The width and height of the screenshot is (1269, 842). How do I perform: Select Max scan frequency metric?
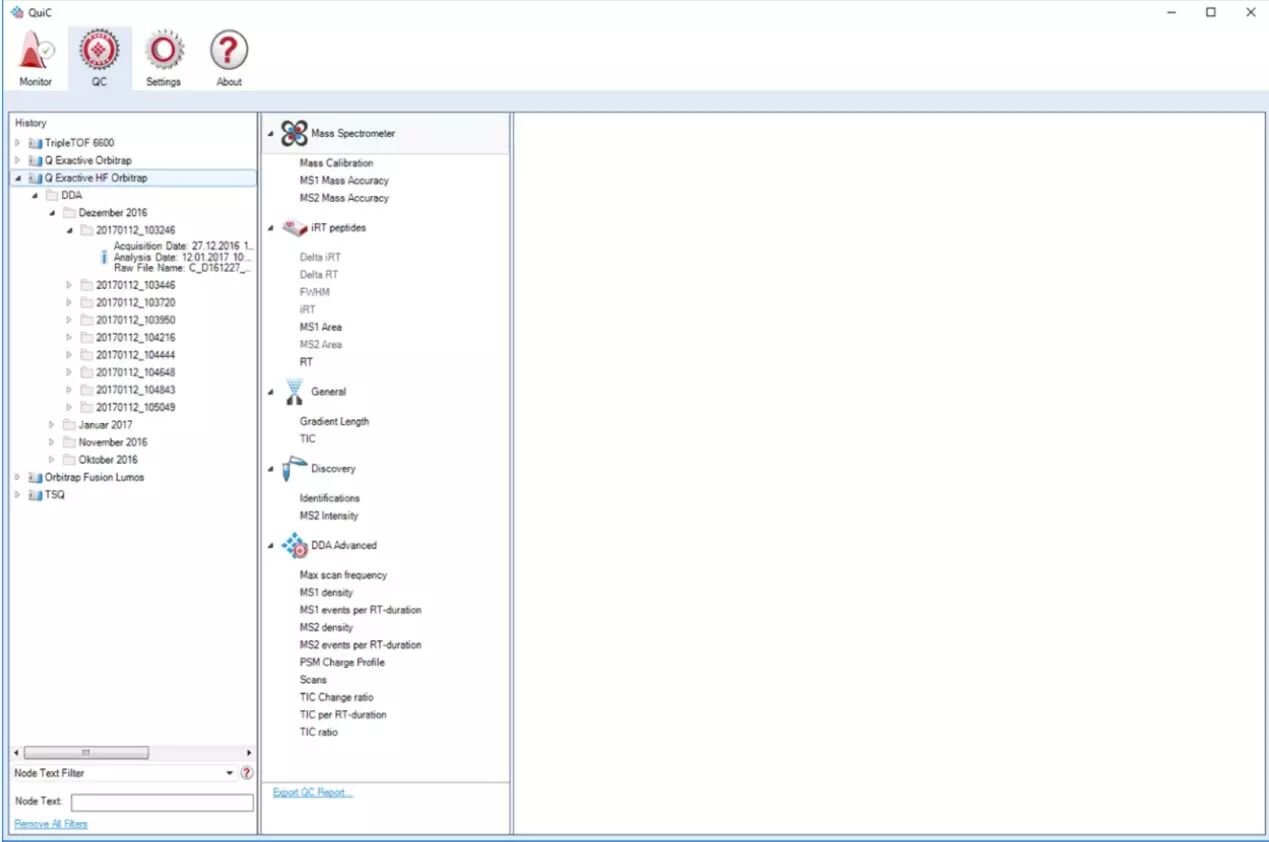coord(343,575)
